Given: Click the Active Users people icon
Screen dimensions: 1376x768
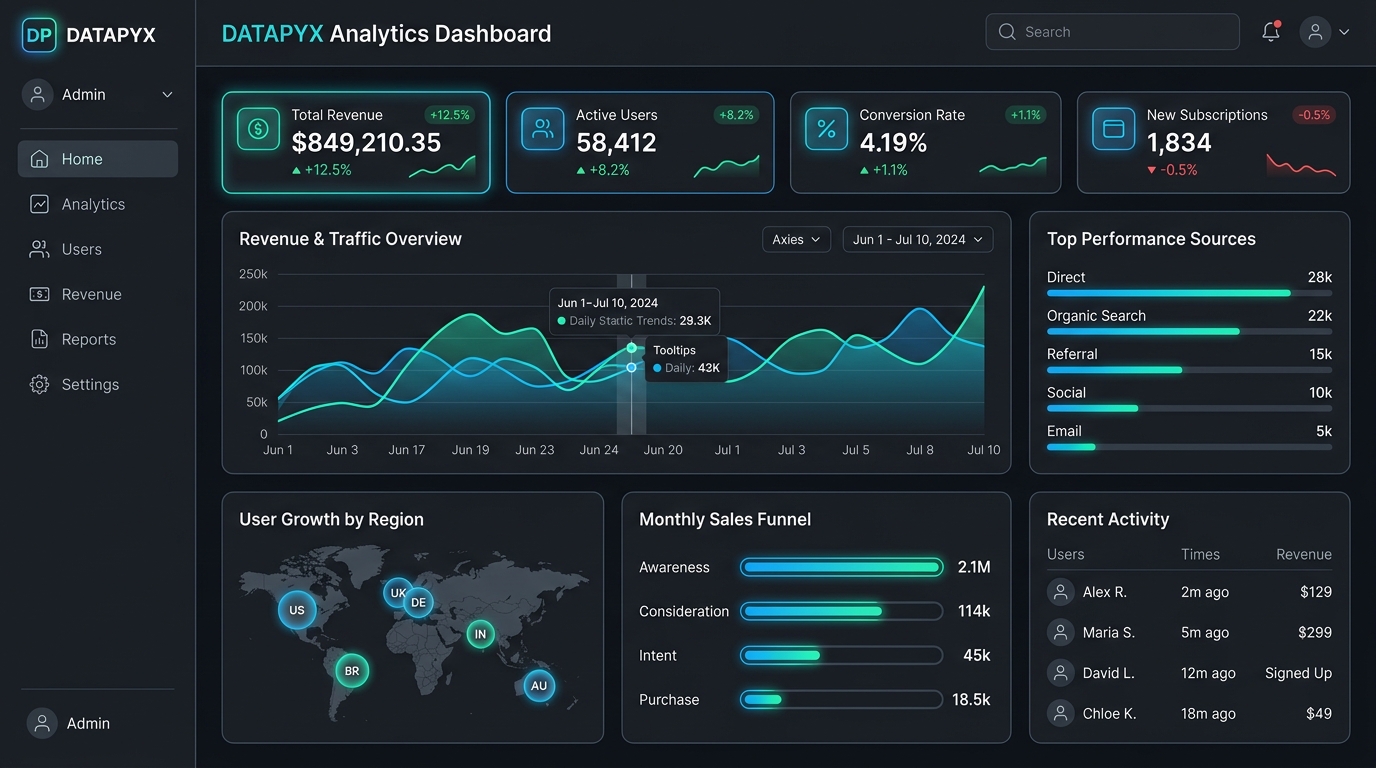Looking at the screenshot, I should (543, 129).
